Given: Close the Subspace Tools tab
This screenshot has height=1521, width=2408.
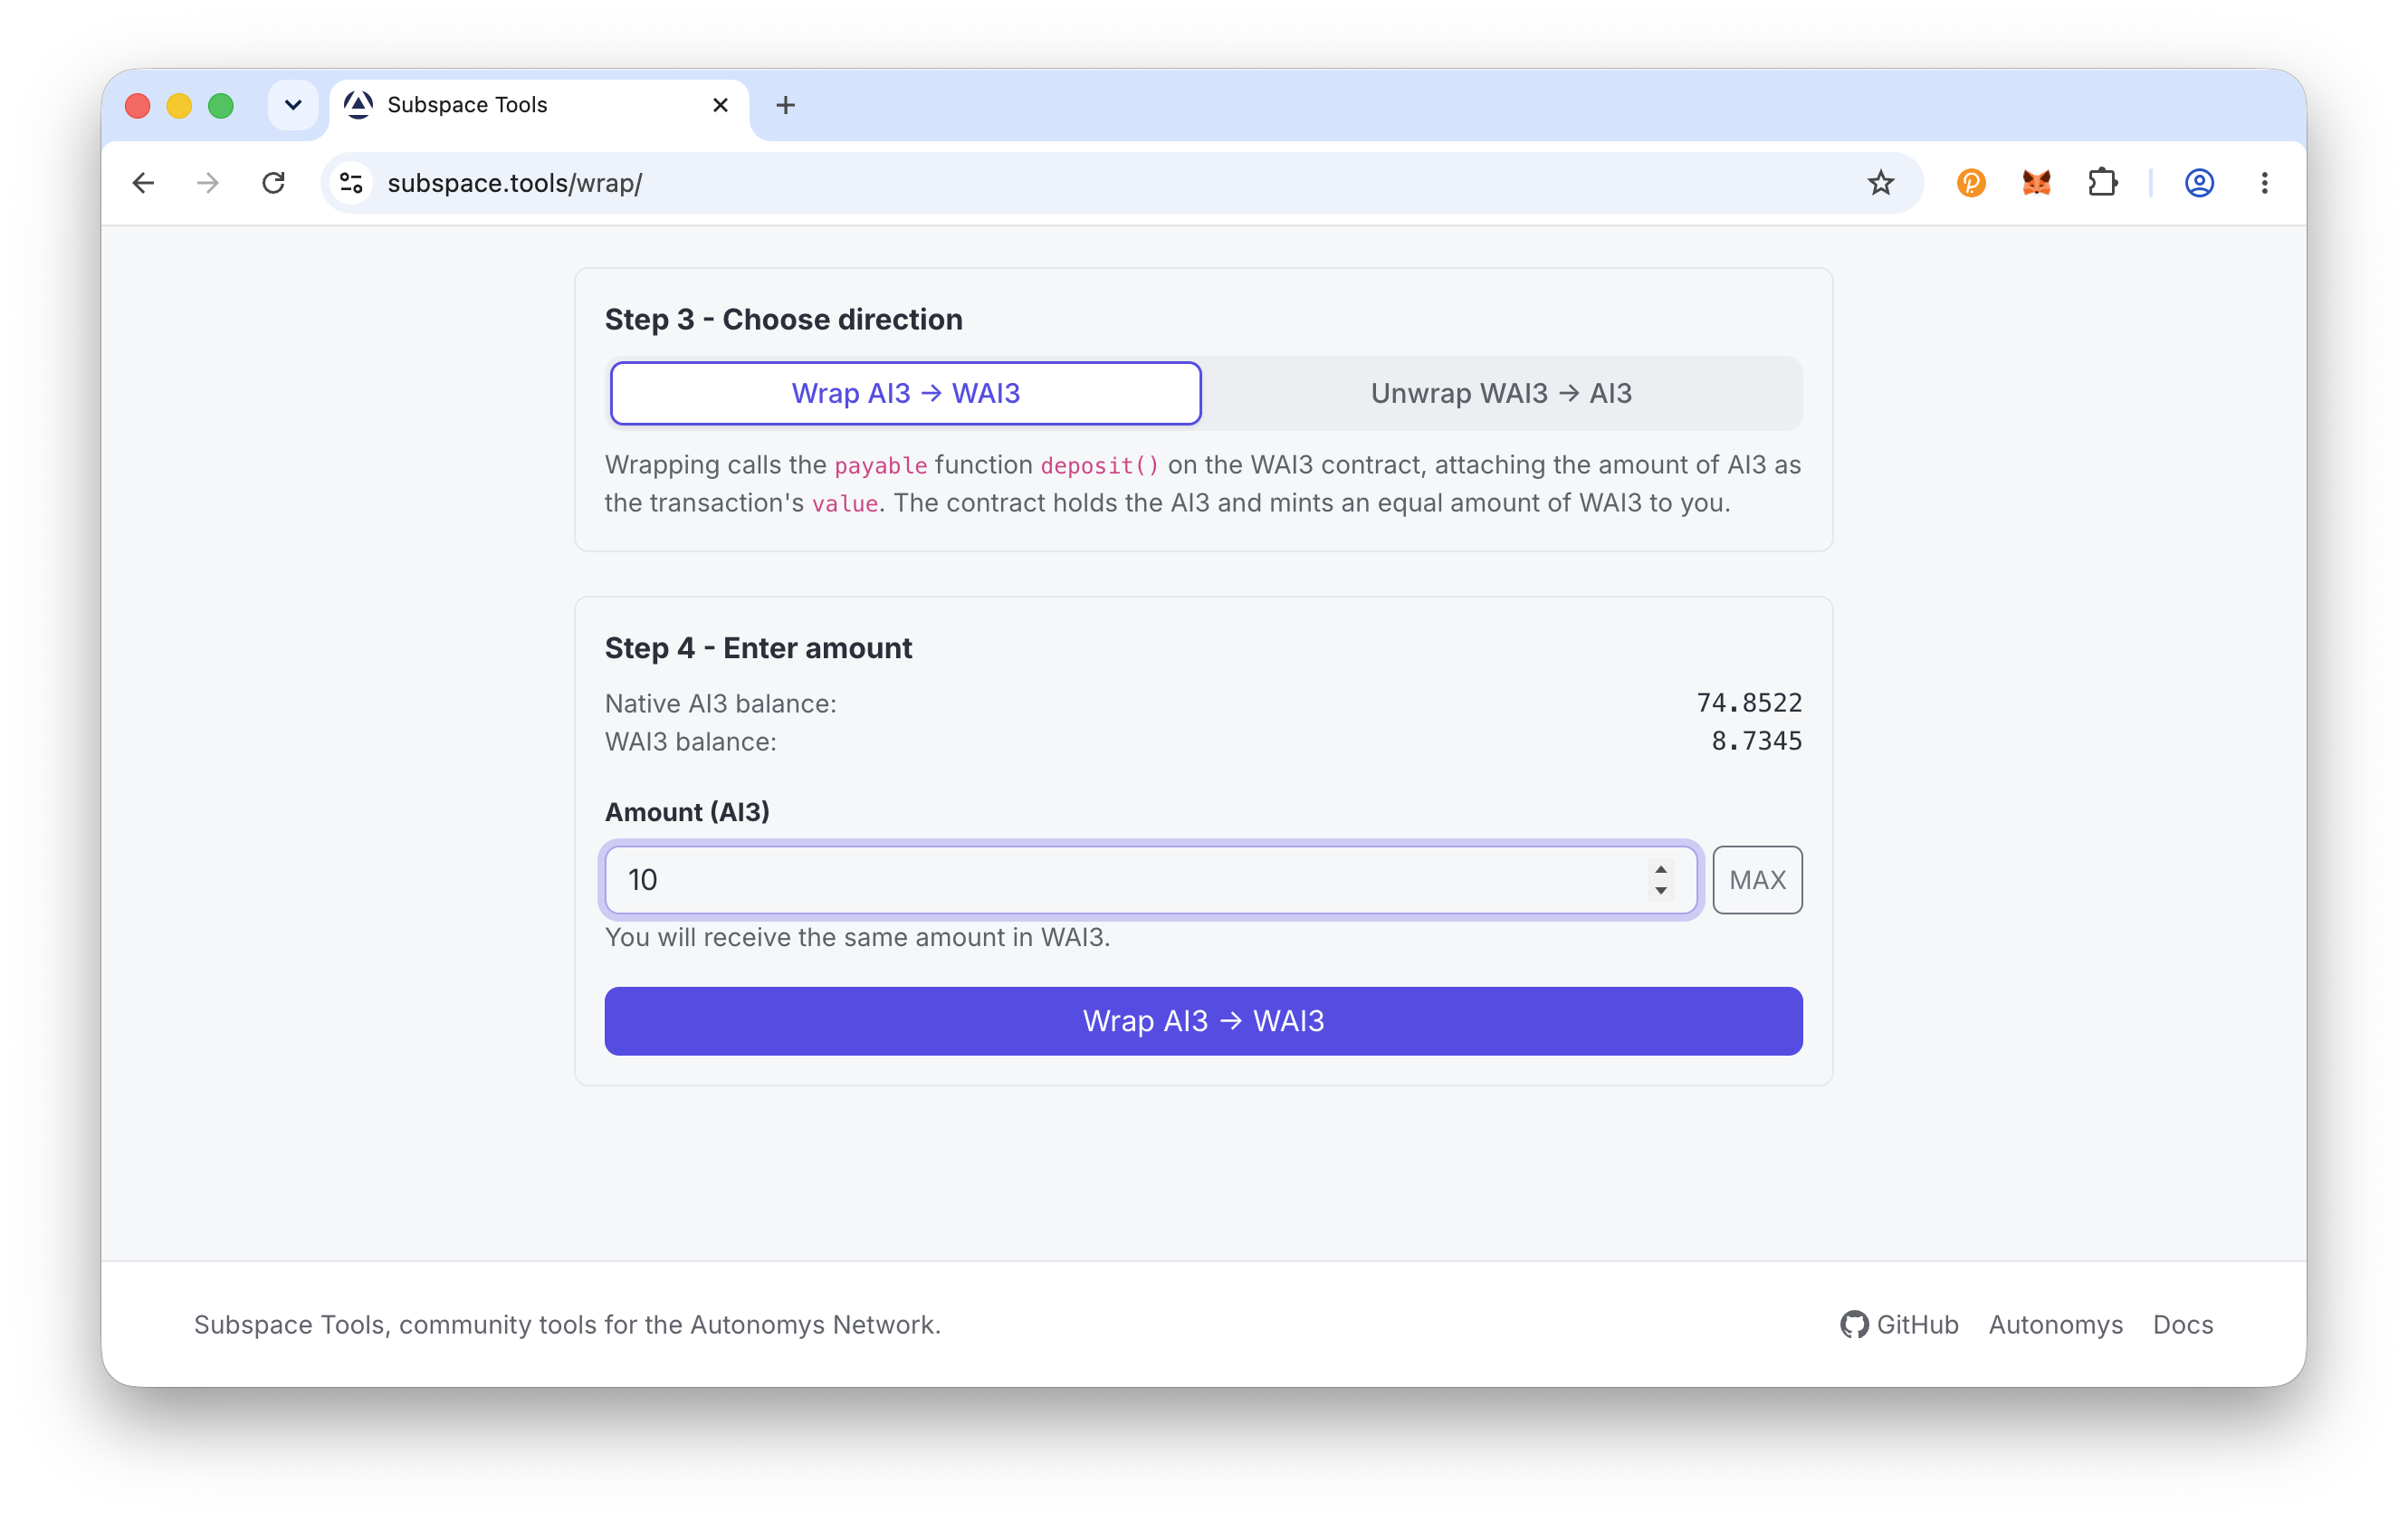Looking at the screenshot, I should [720, 105].
